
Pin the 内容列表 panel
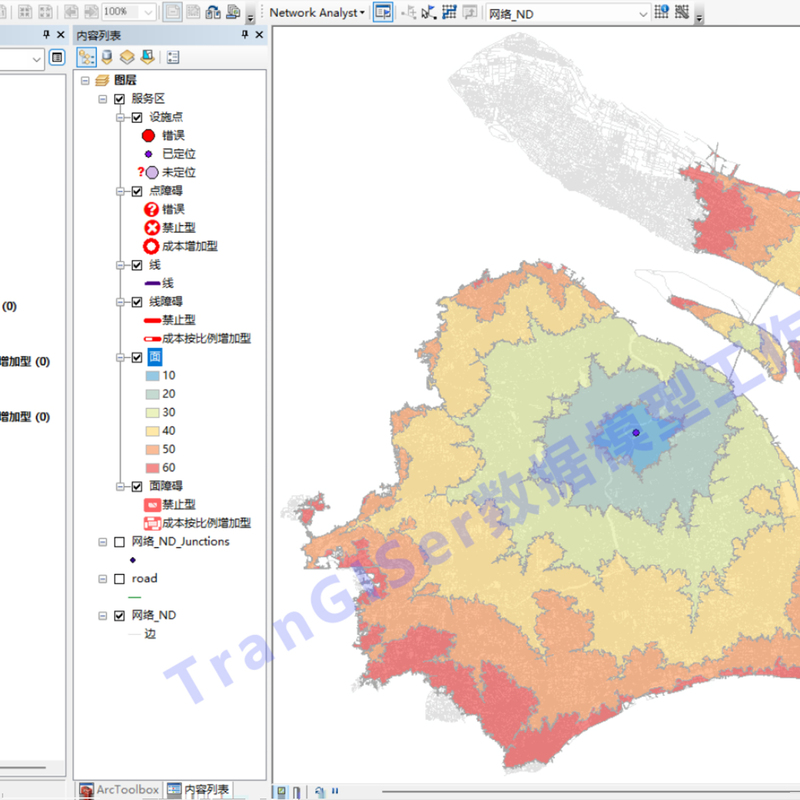click(x=246, y=33)
